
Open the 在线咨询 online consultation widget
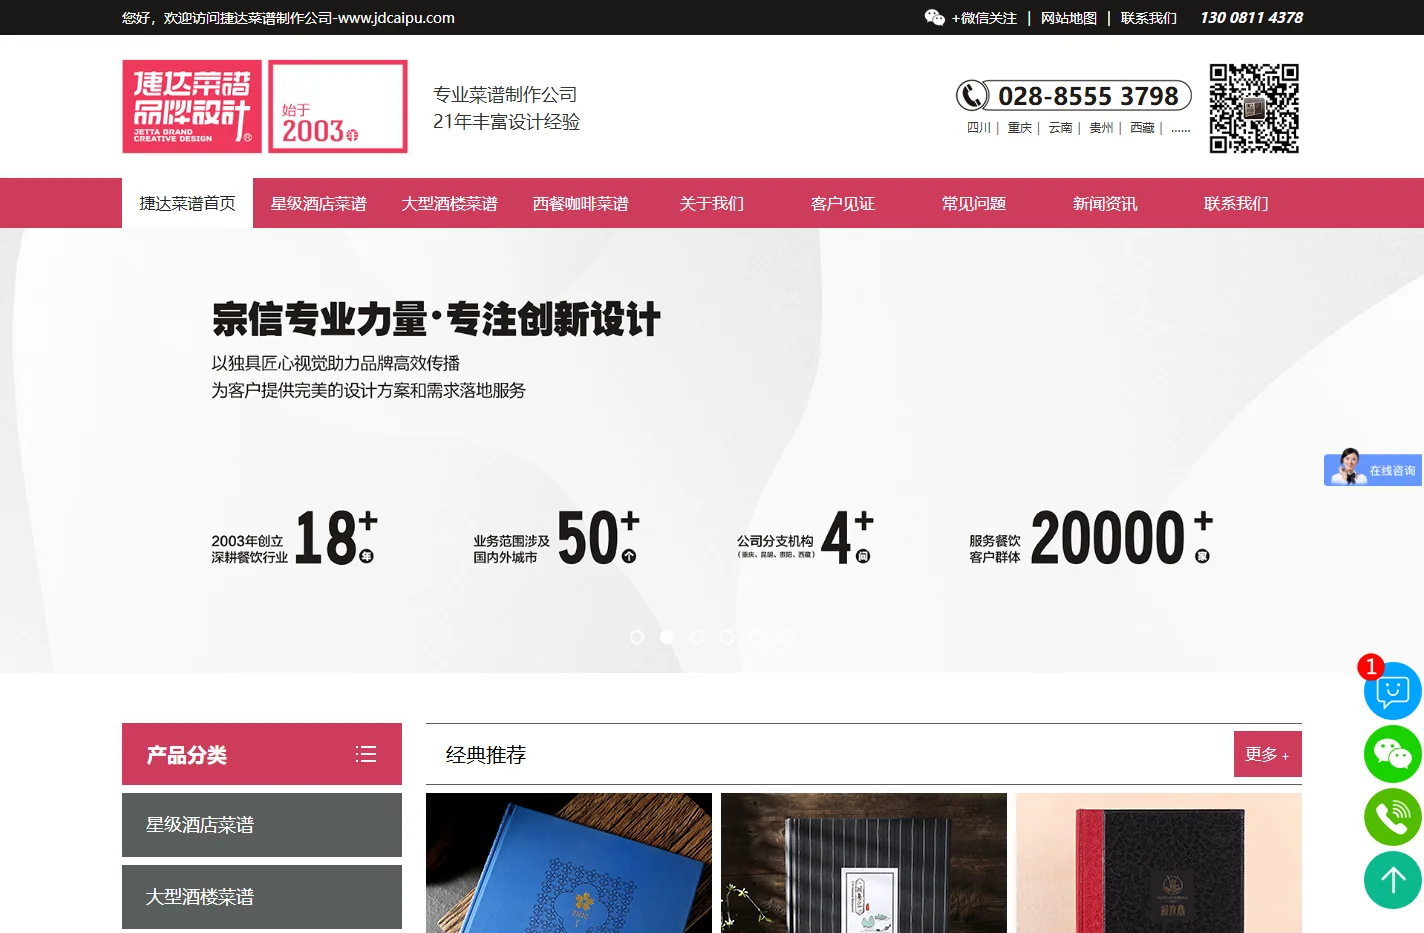click(1373, 468)
